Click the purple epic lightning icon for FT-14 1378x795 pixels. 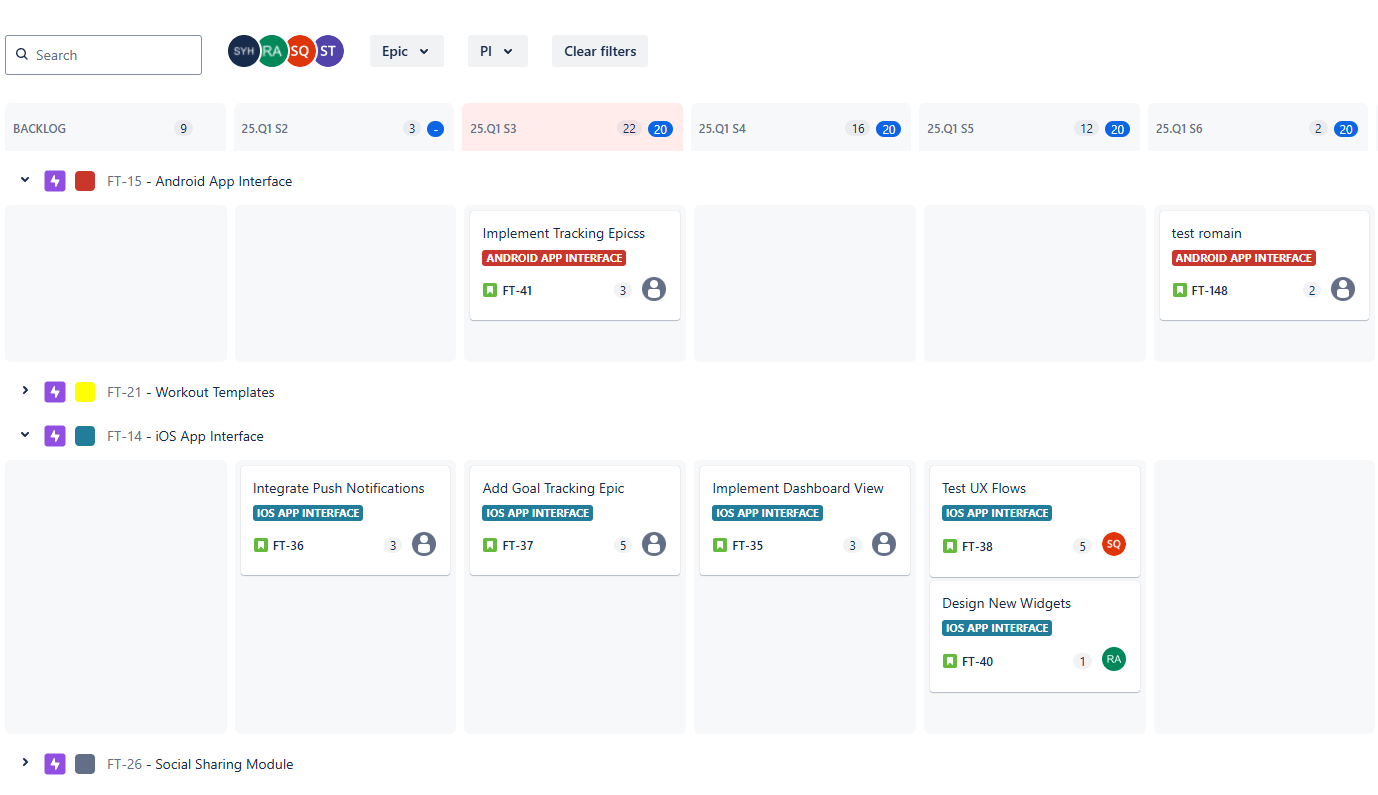(x=55, y=436)
